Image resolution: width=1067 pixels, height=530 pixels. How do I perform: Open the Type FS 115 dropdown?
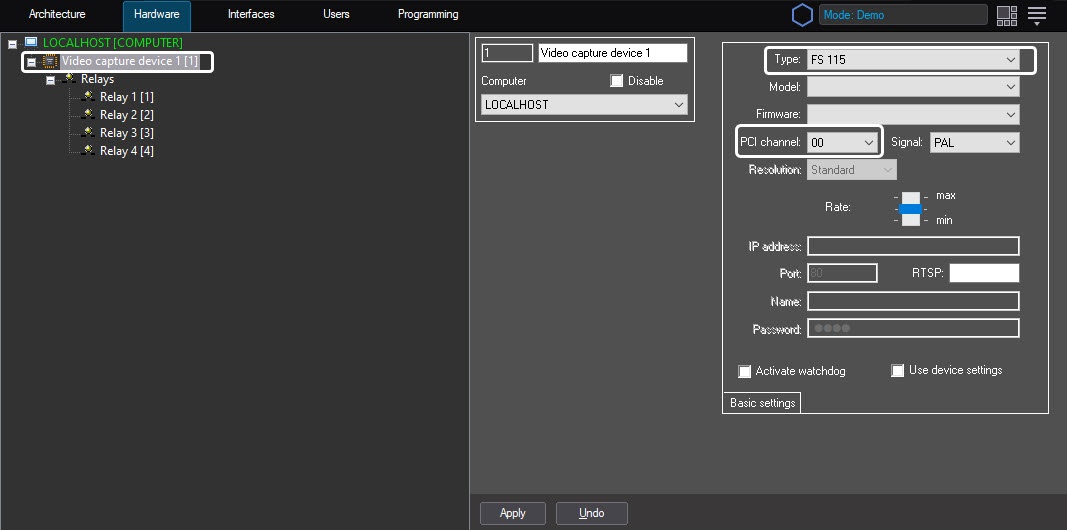(913, 60)
